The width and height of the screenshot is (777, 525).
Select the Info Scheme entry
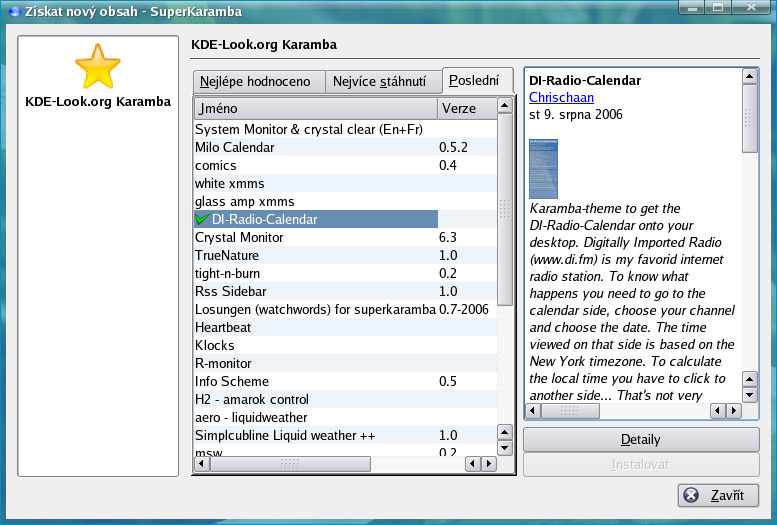345,381
